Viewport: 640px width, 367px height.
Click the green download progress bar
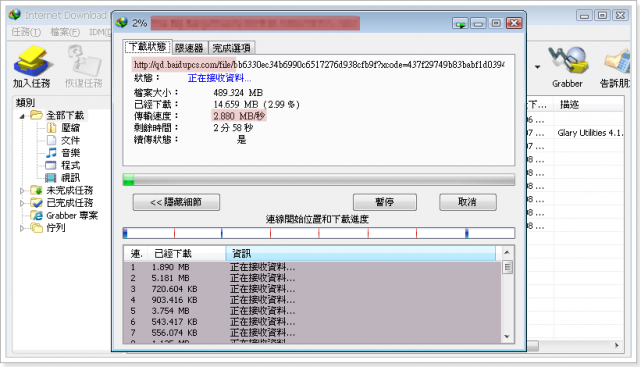click(x=318, y=180)
